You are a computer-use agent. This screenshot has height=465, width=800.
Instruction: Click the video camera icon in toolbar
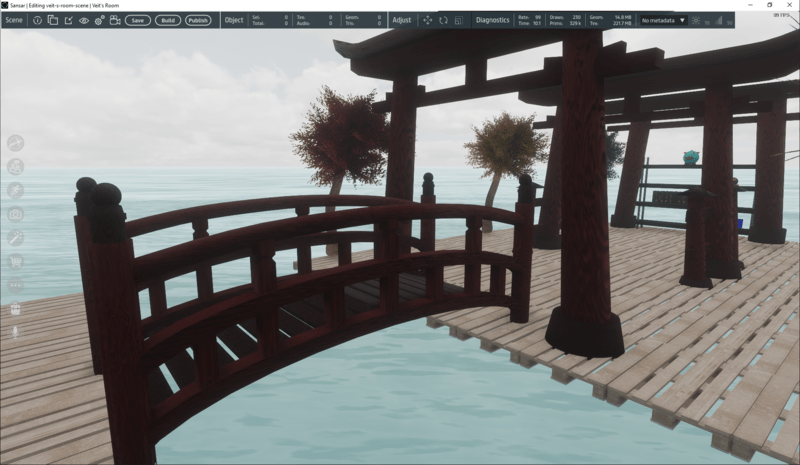coord(115,20)
